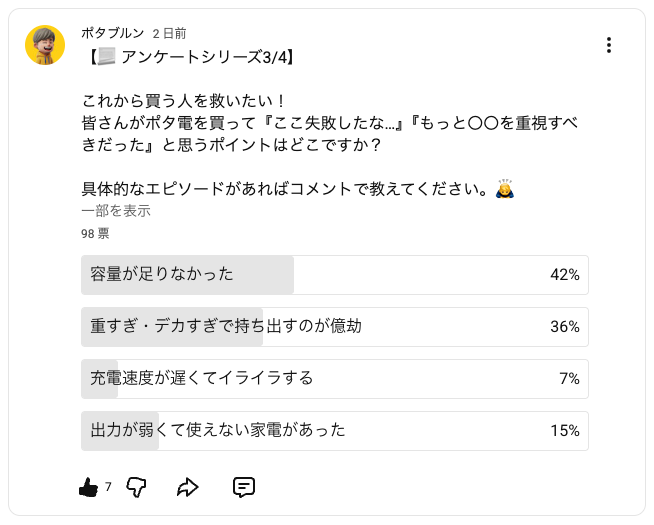Choose 充電速度が遅くてイライラする poll option
Viewport: 654px width, 525px height.
tap(334, 379)
